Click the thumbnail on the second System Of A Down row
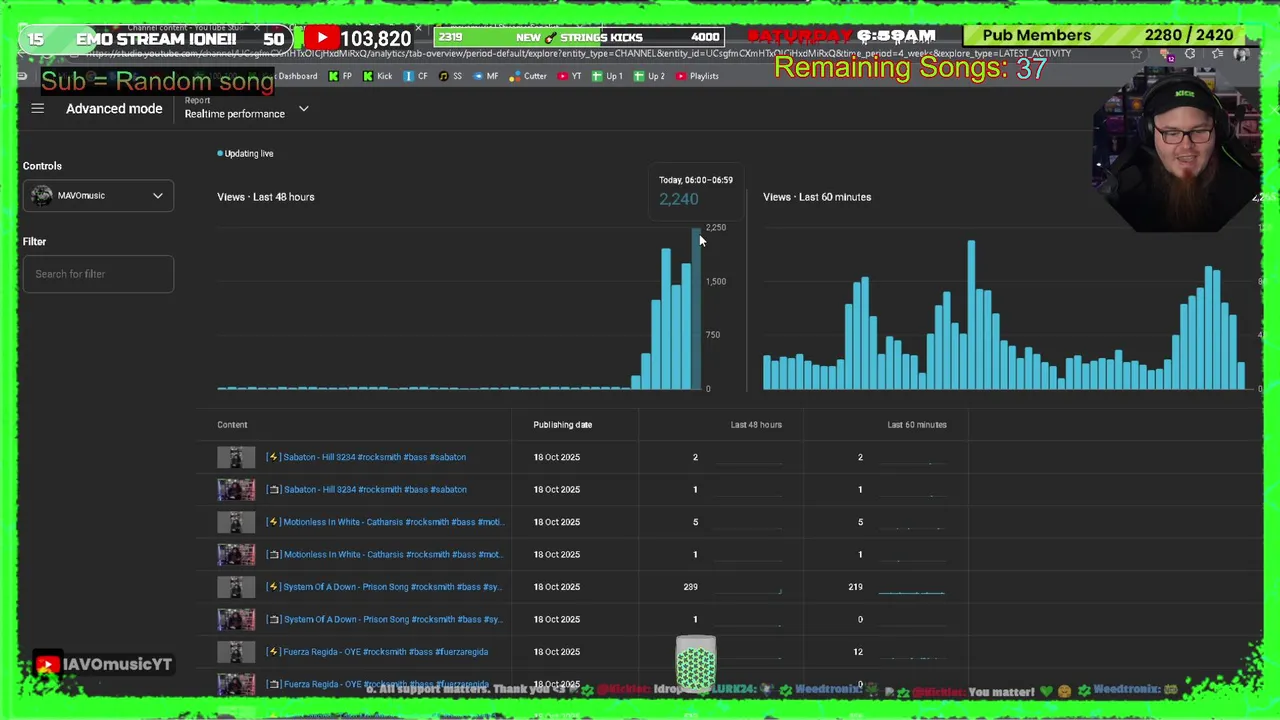The image size is (1280, 720). 236,619
